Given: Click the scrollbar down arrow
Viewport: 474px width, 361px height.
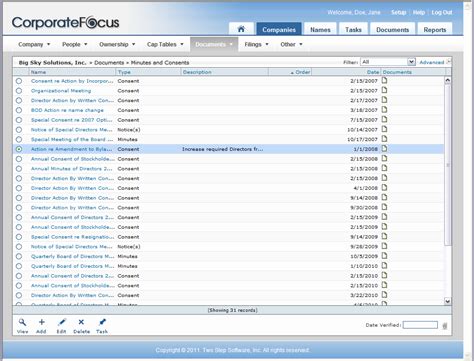Looking at the screenshot, I should coord(448,301).
